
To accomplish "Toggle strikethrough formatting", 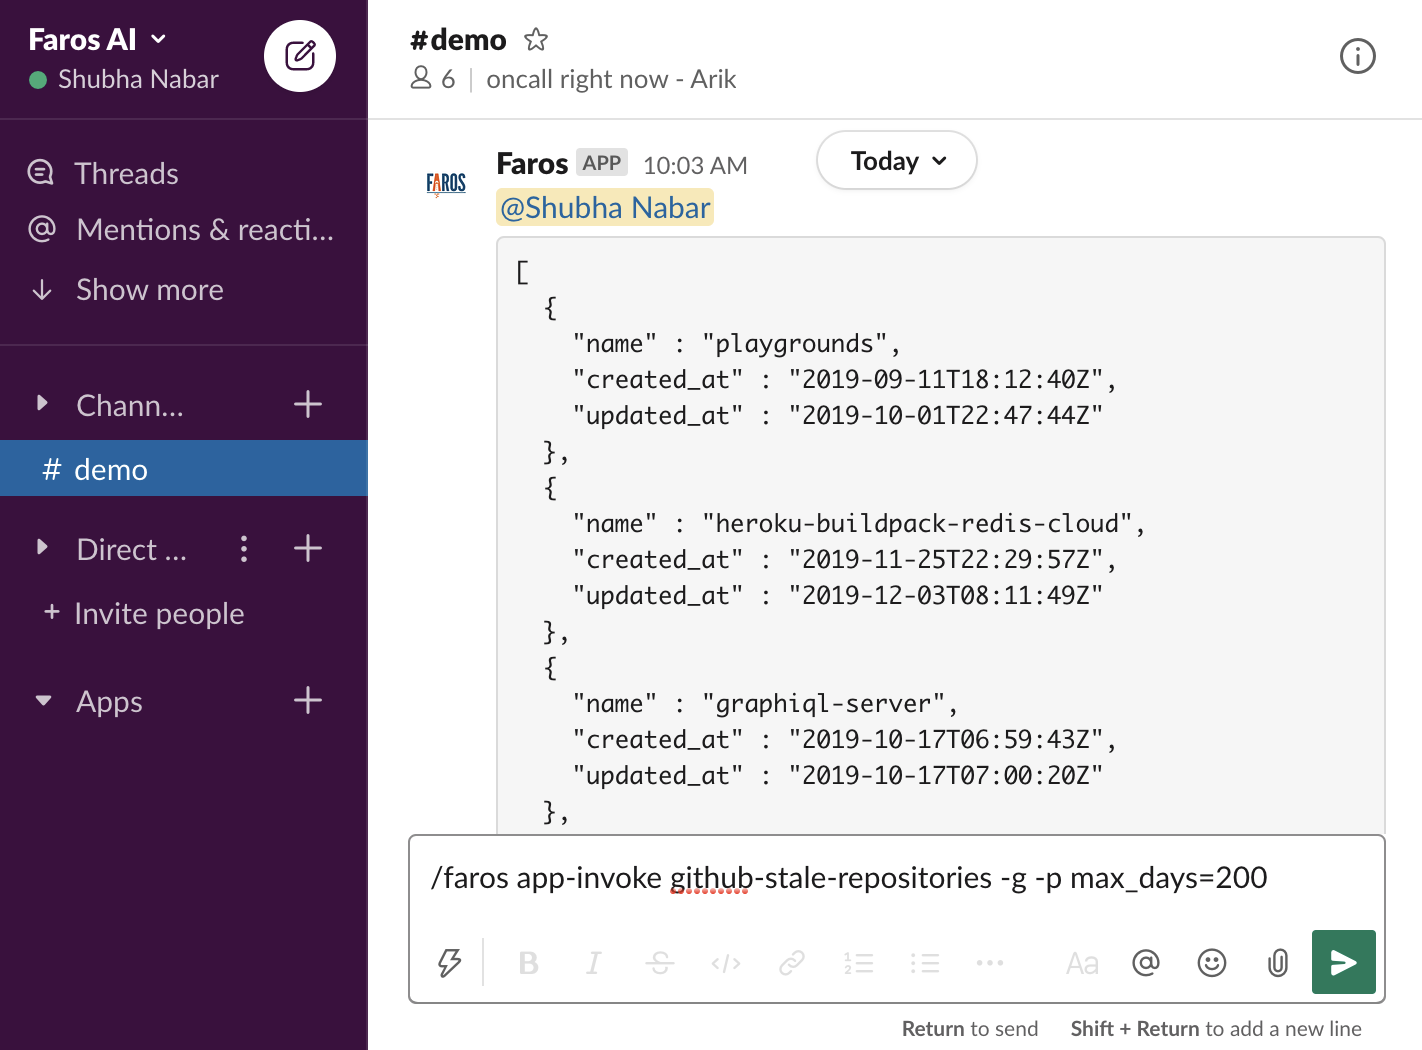I will point(660,963).
